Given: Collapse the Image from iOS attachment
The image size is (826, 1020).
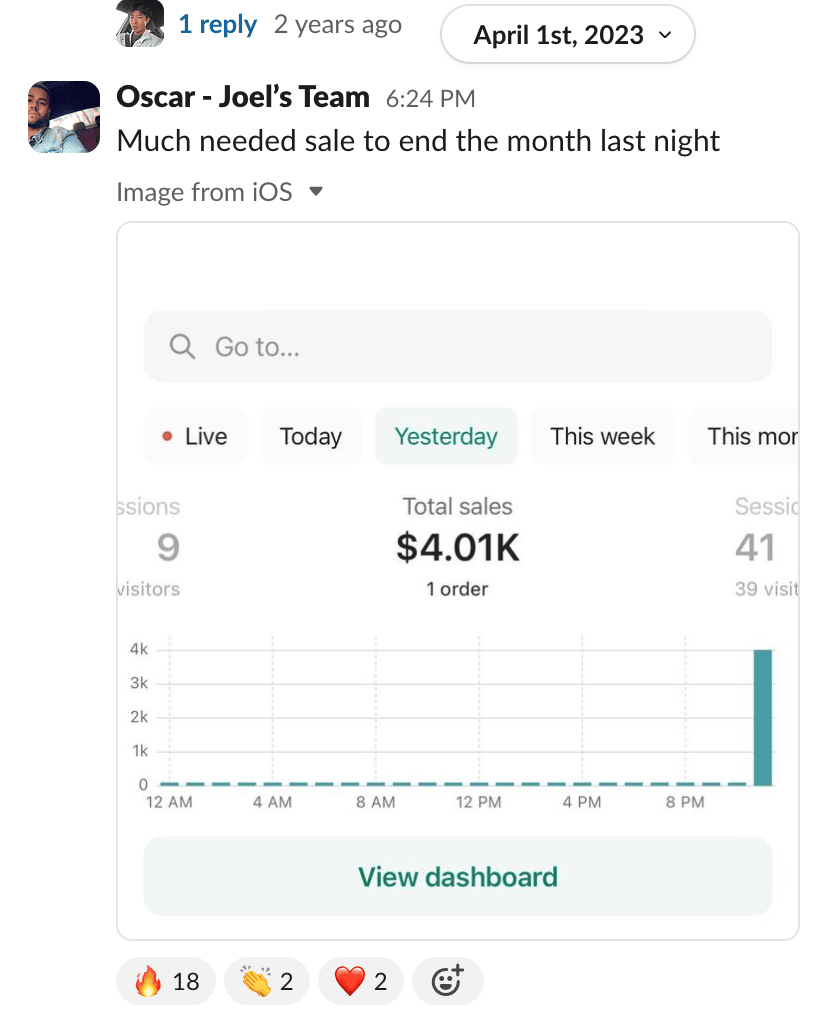Looking at the screenshot, I should click(x=316, y=191).
